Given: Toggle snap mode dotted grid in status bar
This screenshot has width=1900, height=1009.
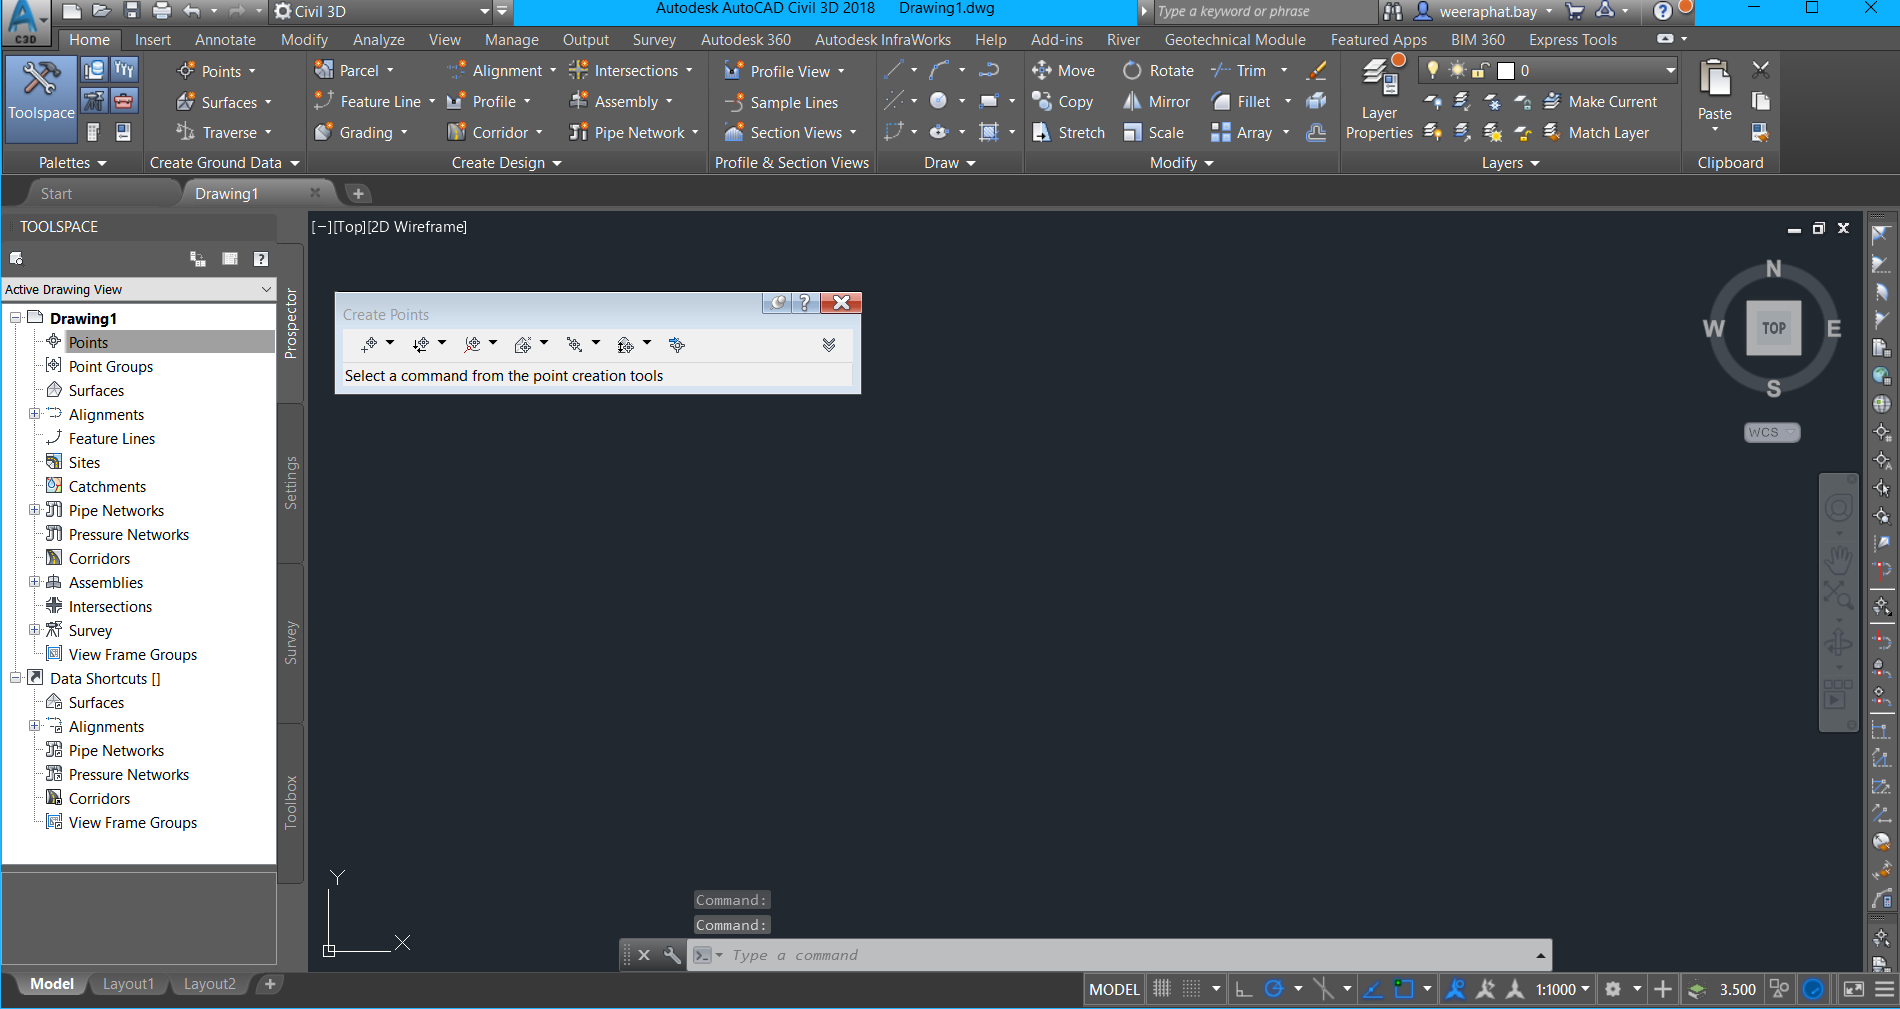Looking at the screenshot, I should 1191,989.
